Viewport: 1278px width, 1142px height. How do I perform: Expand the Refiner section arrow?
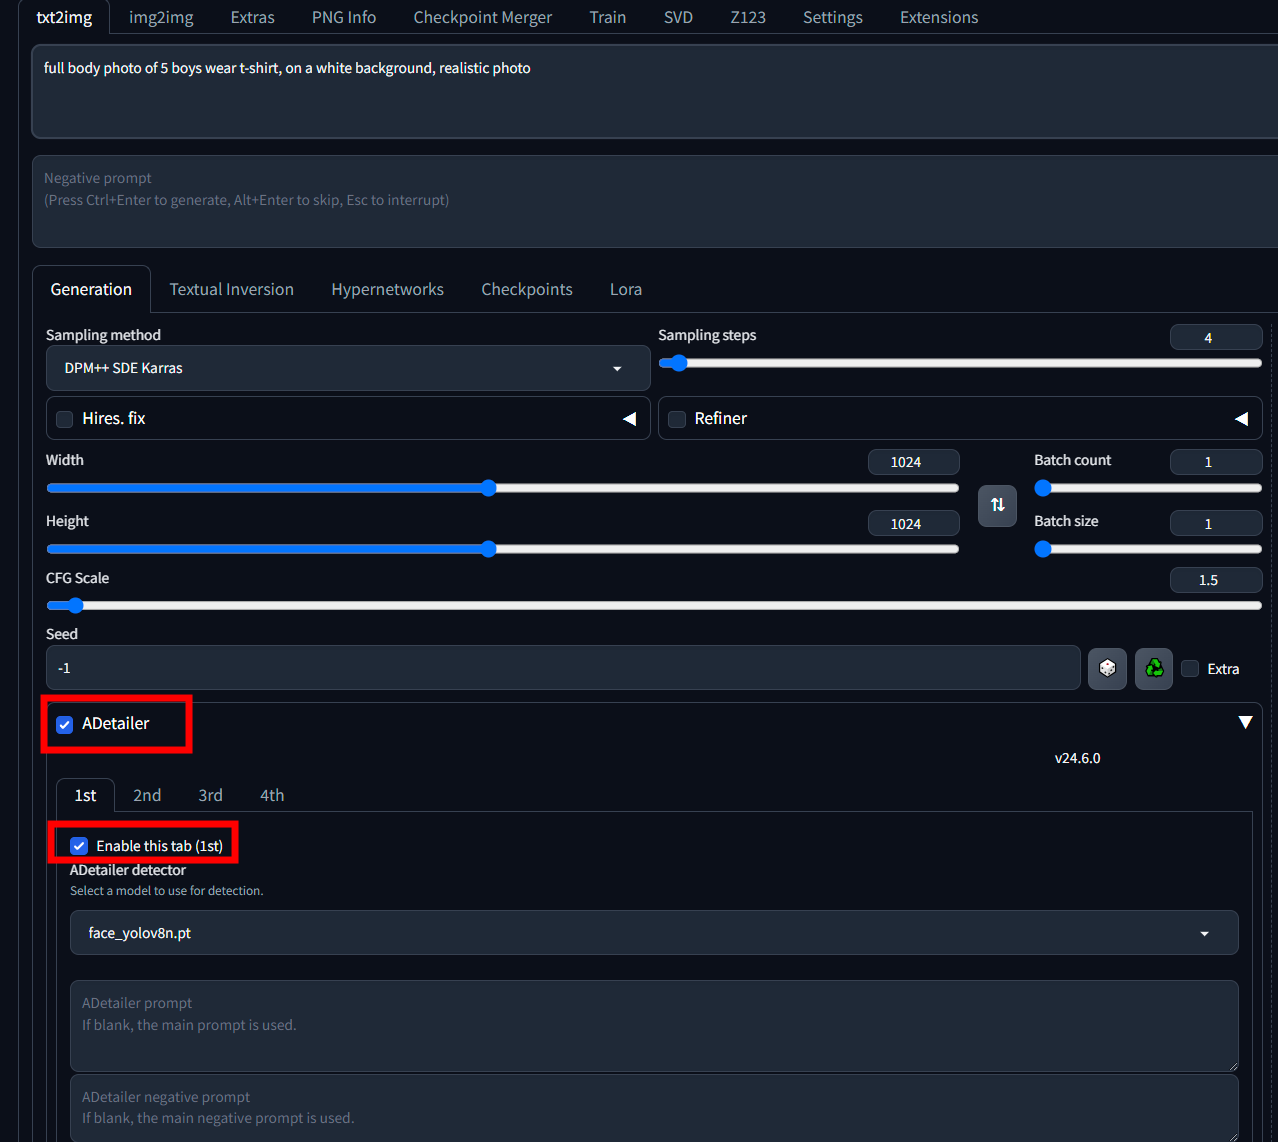click(x=1241, y=419)
